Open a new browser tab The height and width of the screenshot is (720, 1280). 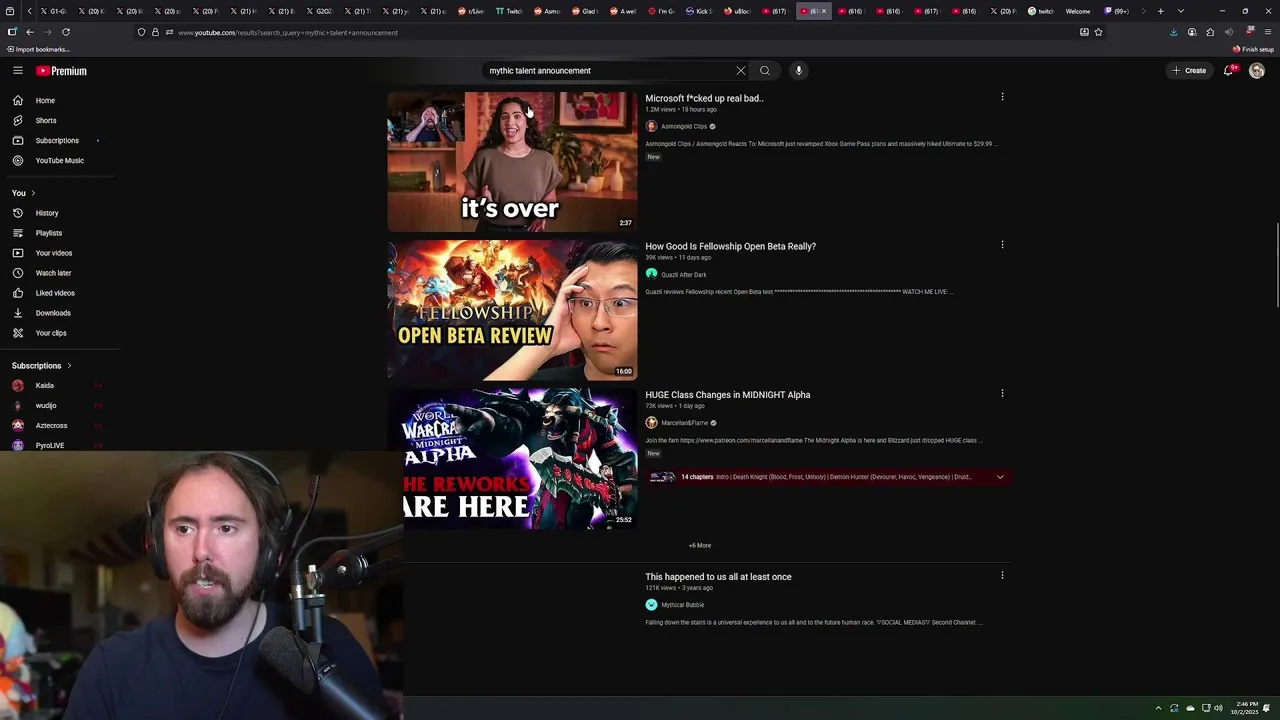1161,11
